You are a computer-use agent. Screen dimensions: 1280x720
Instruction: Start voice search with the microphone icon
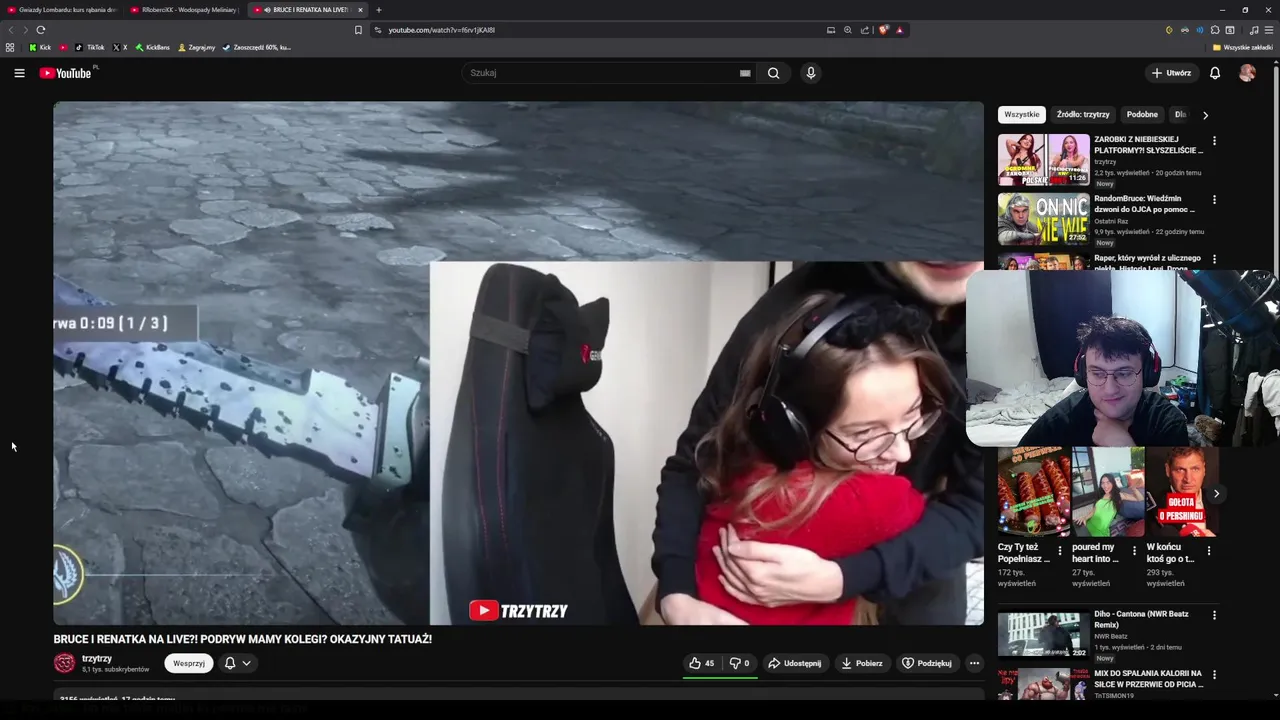[811, 73]
